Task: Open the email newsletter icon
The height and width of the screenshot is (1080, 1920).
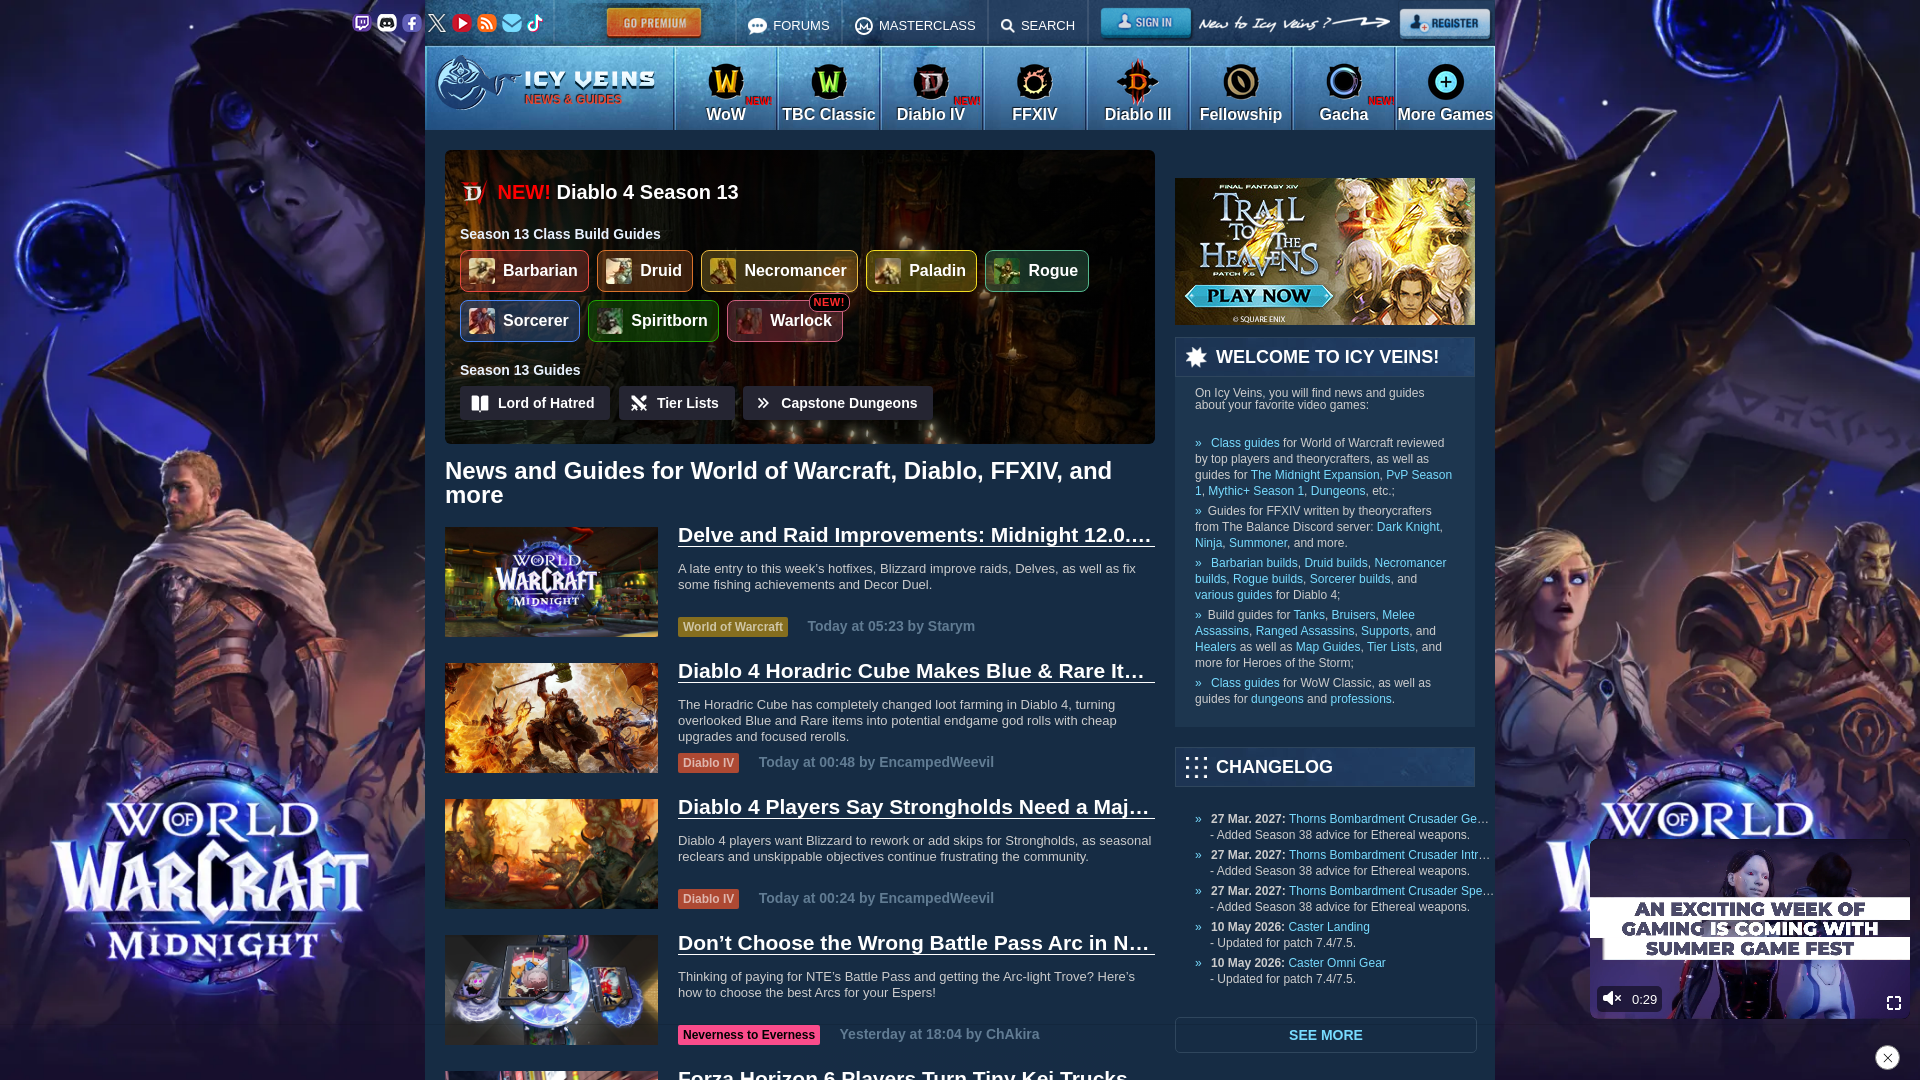Action: pyautogui.click(x=512, y=23)
